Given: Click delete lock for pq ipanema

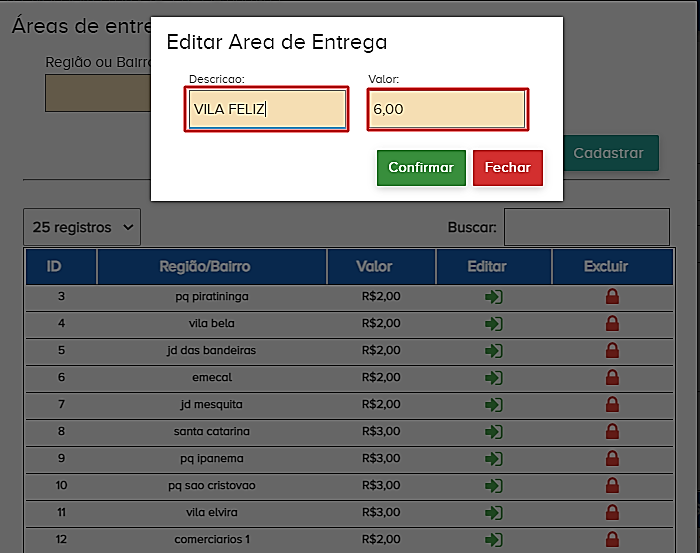Looking at the screenshot, I should pos(612,459).
